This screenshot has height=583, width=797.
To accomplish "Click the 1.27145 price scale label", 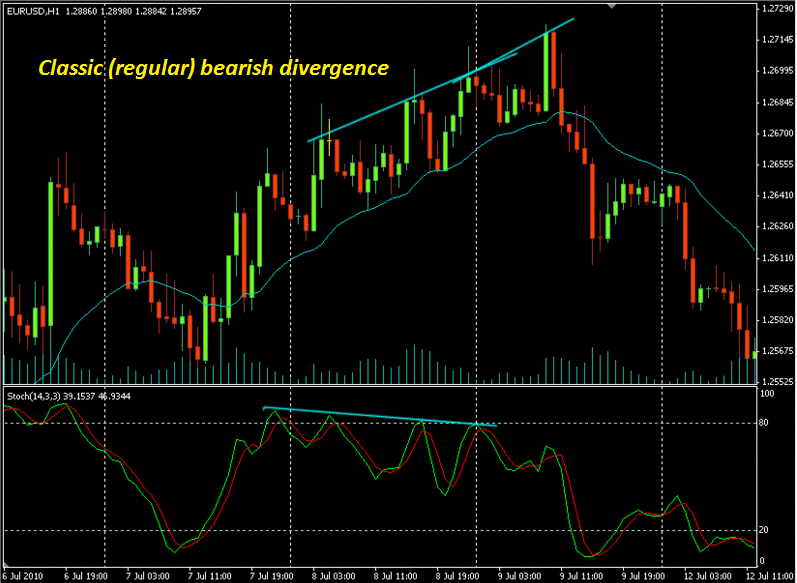I will coord(777,40).
